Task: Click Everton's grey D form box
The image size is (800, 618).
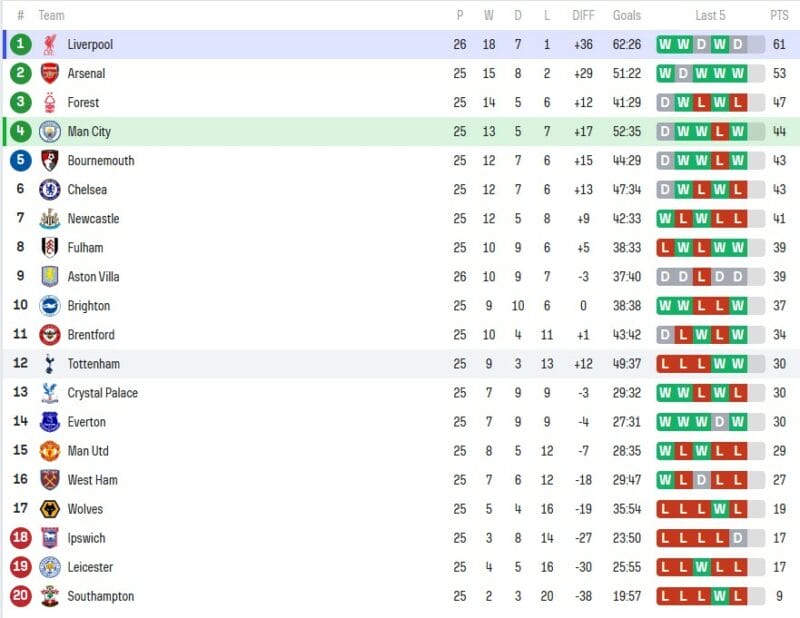Action: pyautogui.click(x=720, y=422)
